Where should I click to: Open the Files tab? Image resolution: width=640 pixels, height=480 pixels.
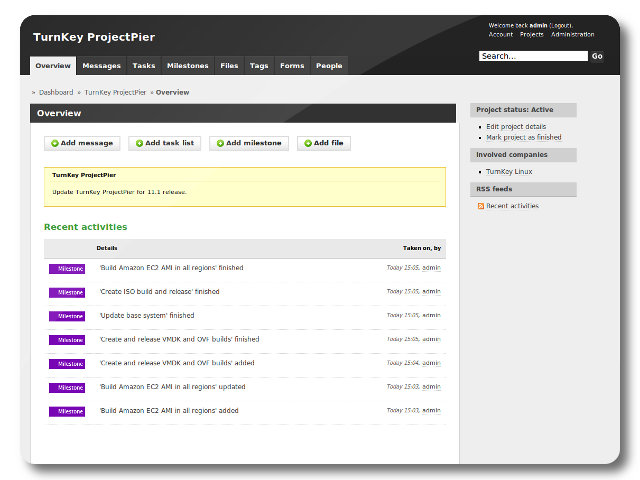(x=229, y=66)
